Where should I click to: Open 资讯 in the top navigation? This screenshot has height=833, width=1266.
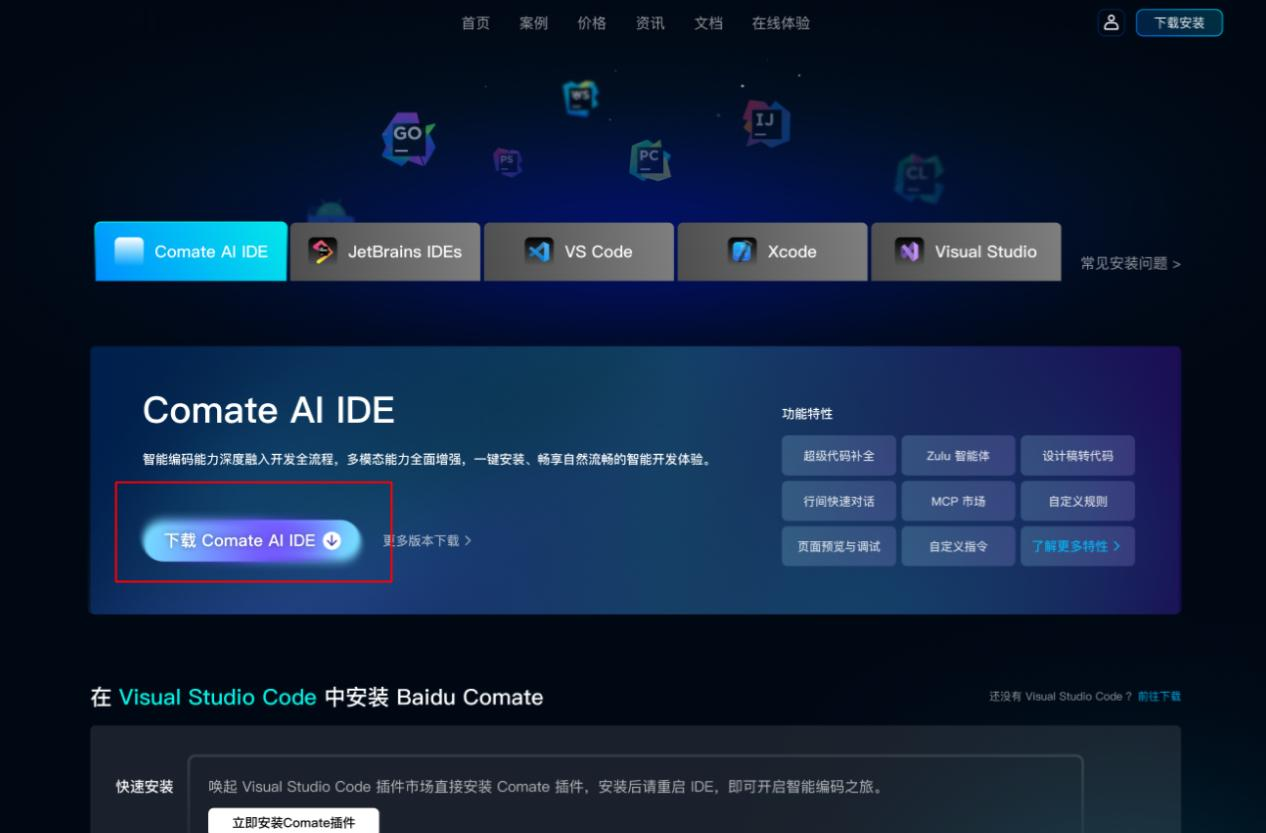click(x=650, y=23)
